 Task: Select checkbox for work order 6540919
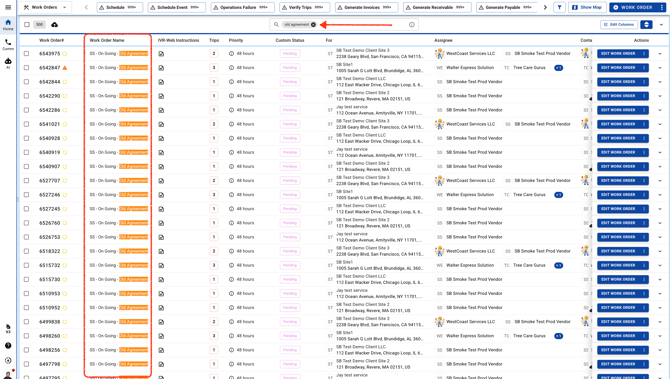(x=26, y=153)
